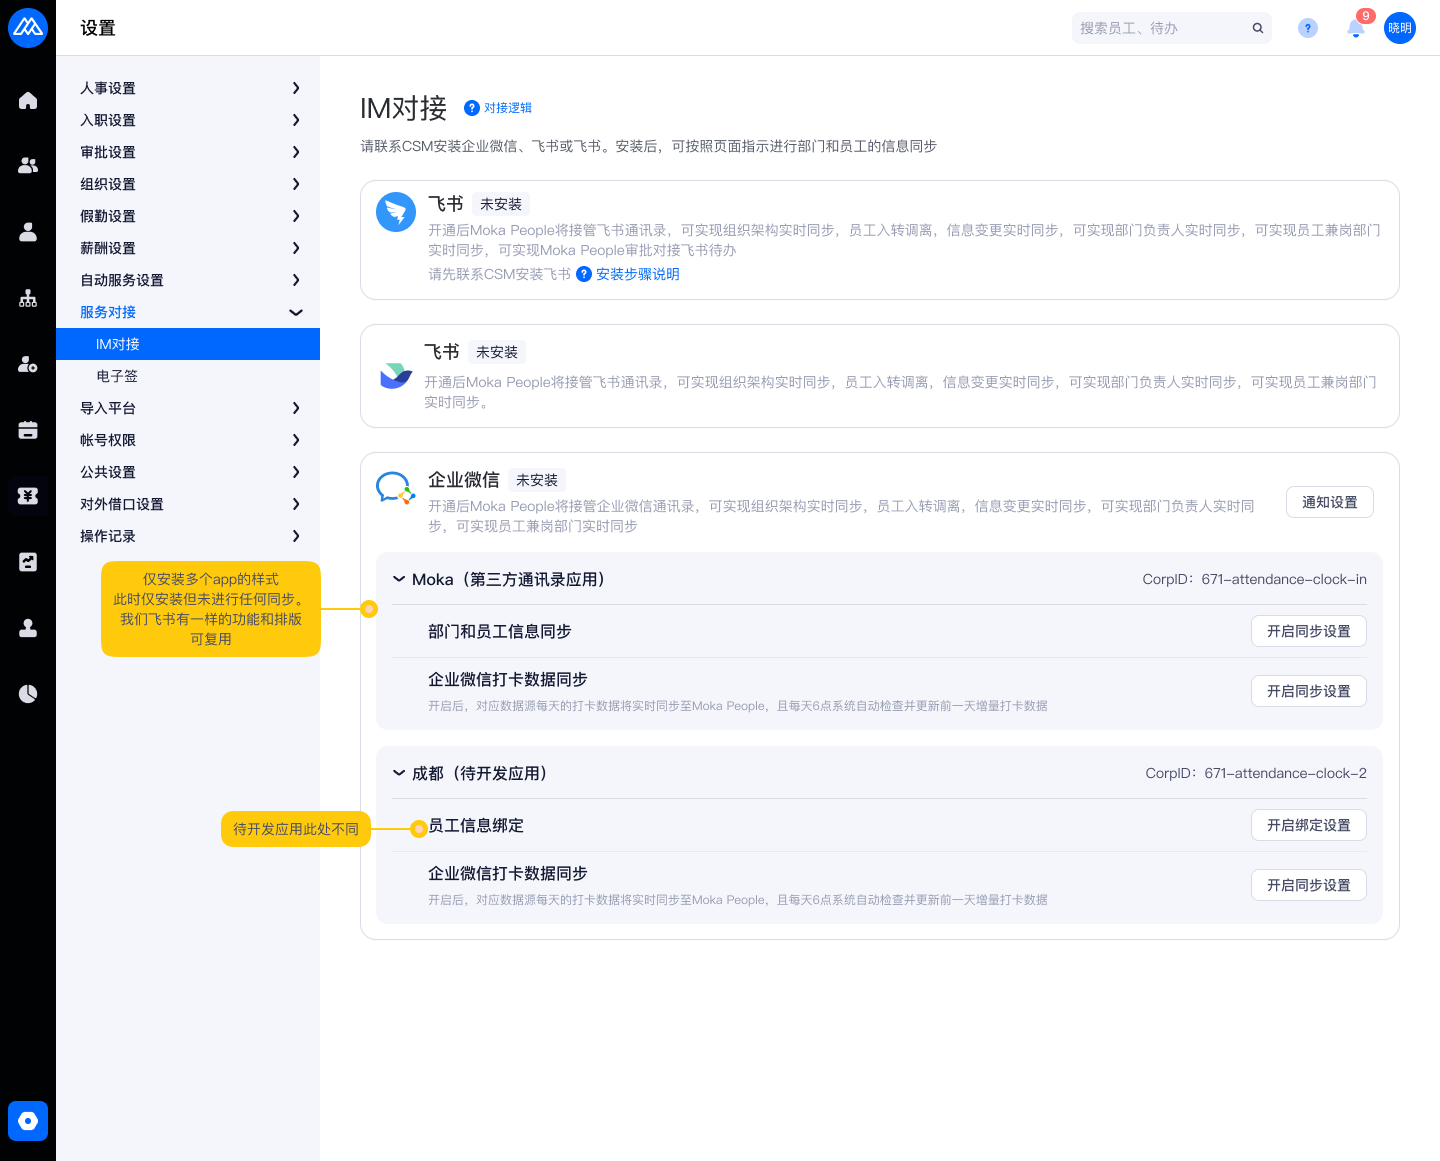Click the help question mark icon in header
Screen dimensions: 1440x1161
(x=1307, y=28)
